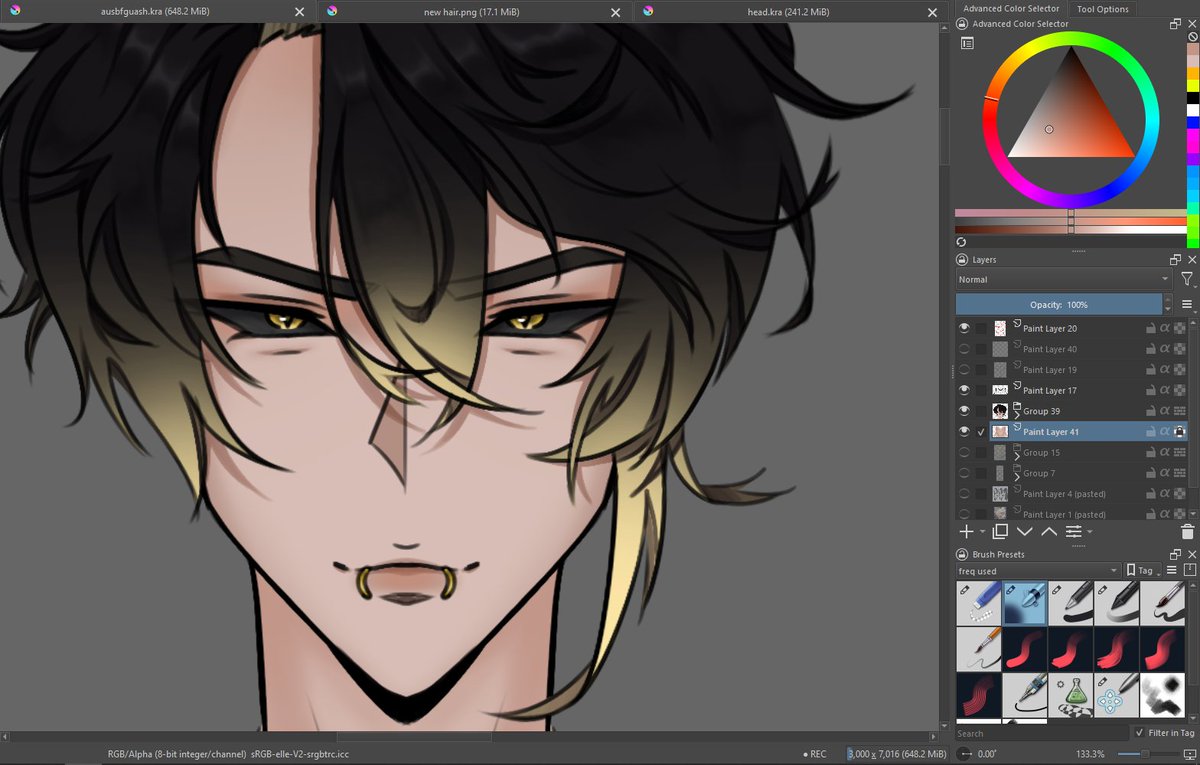Image resolution: width=1200 pixels, height=765 pixels.
Task: Open the Normal blending mode dropdown
Action: pyautogui.click(x=1063, y=279)
